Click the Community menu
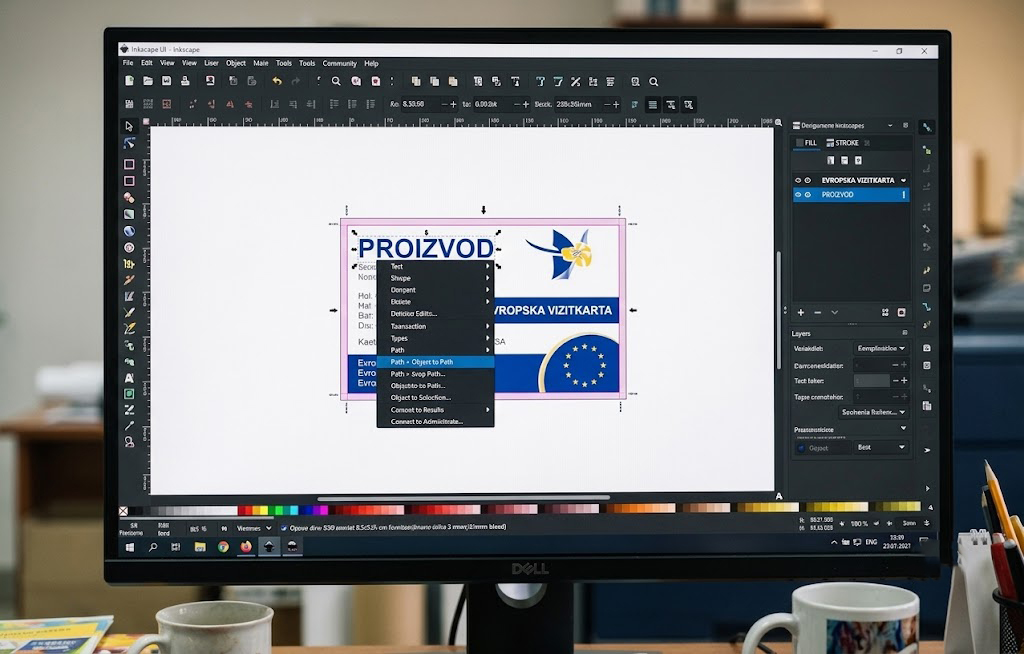The width and height of the screenshot is (1024, 654). tap(340, 63)
